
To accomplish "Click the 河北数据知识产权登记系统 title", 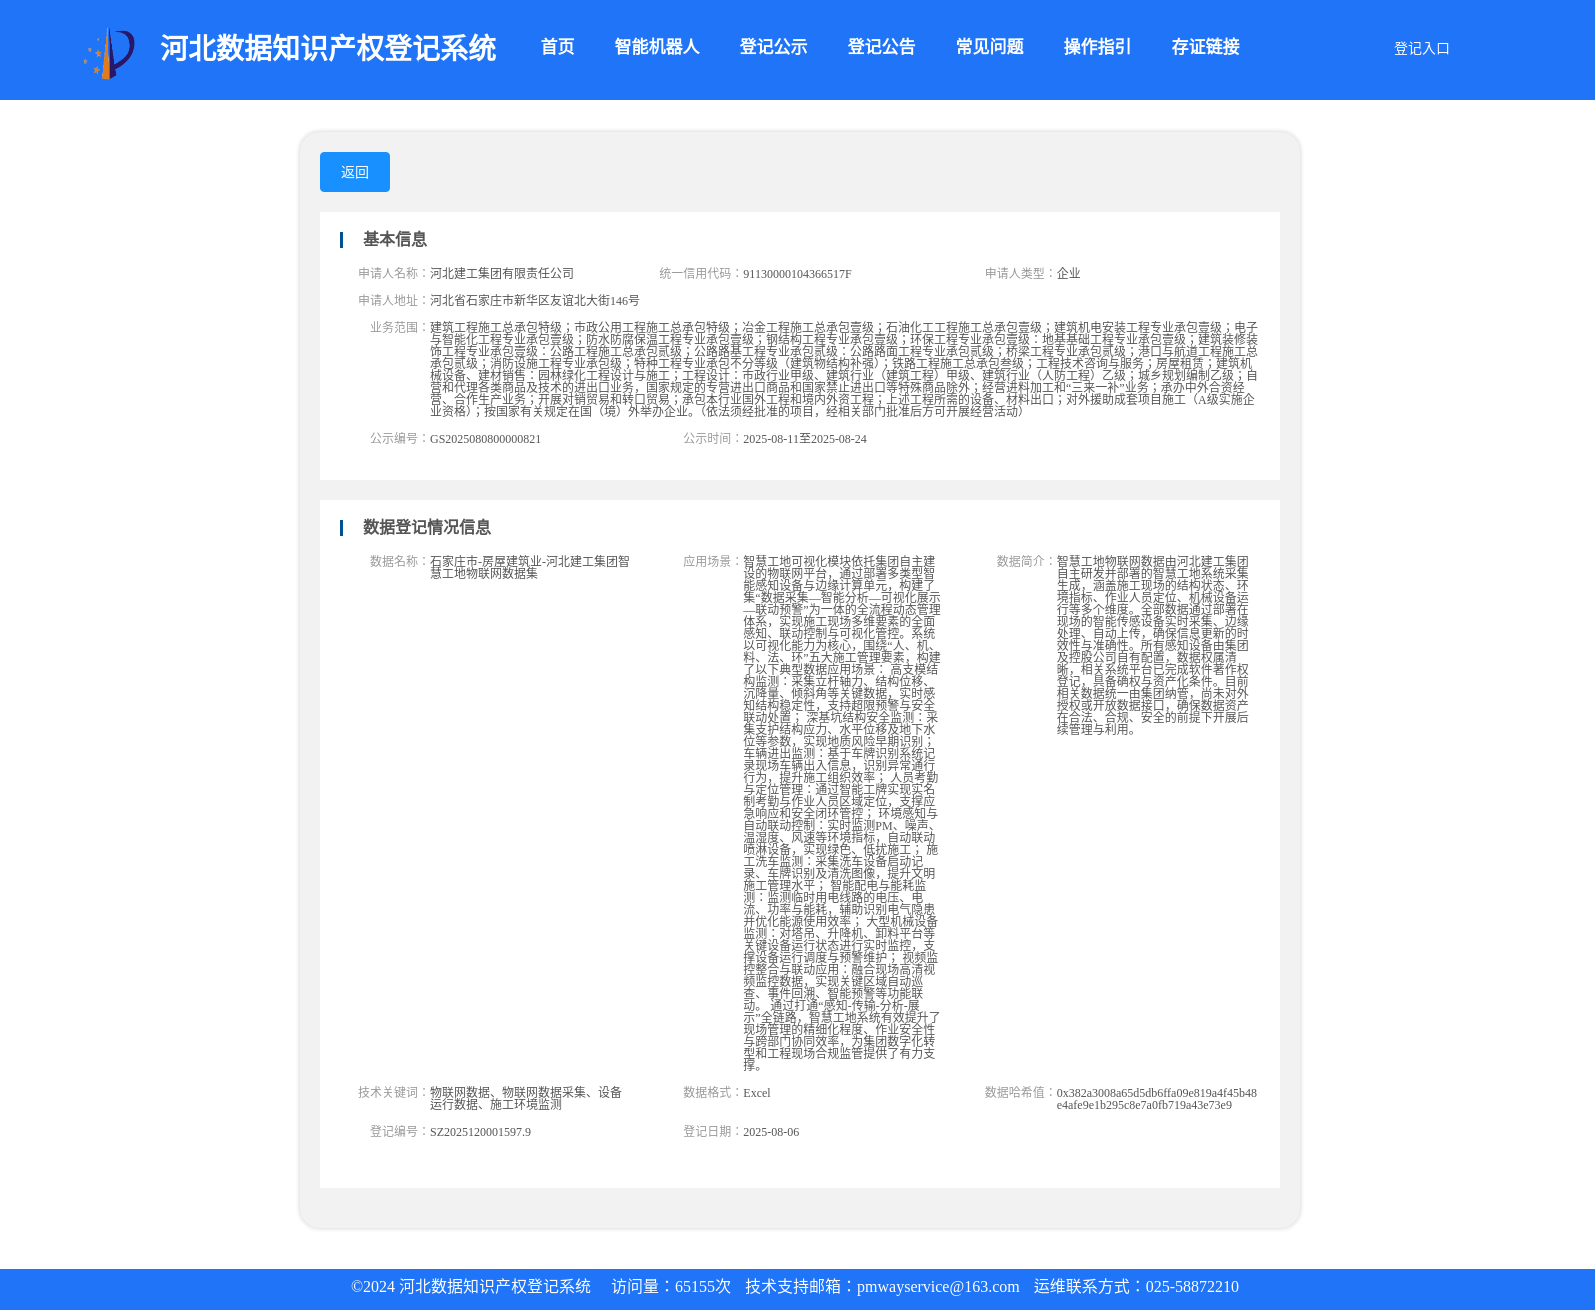I will pos(328,48).
